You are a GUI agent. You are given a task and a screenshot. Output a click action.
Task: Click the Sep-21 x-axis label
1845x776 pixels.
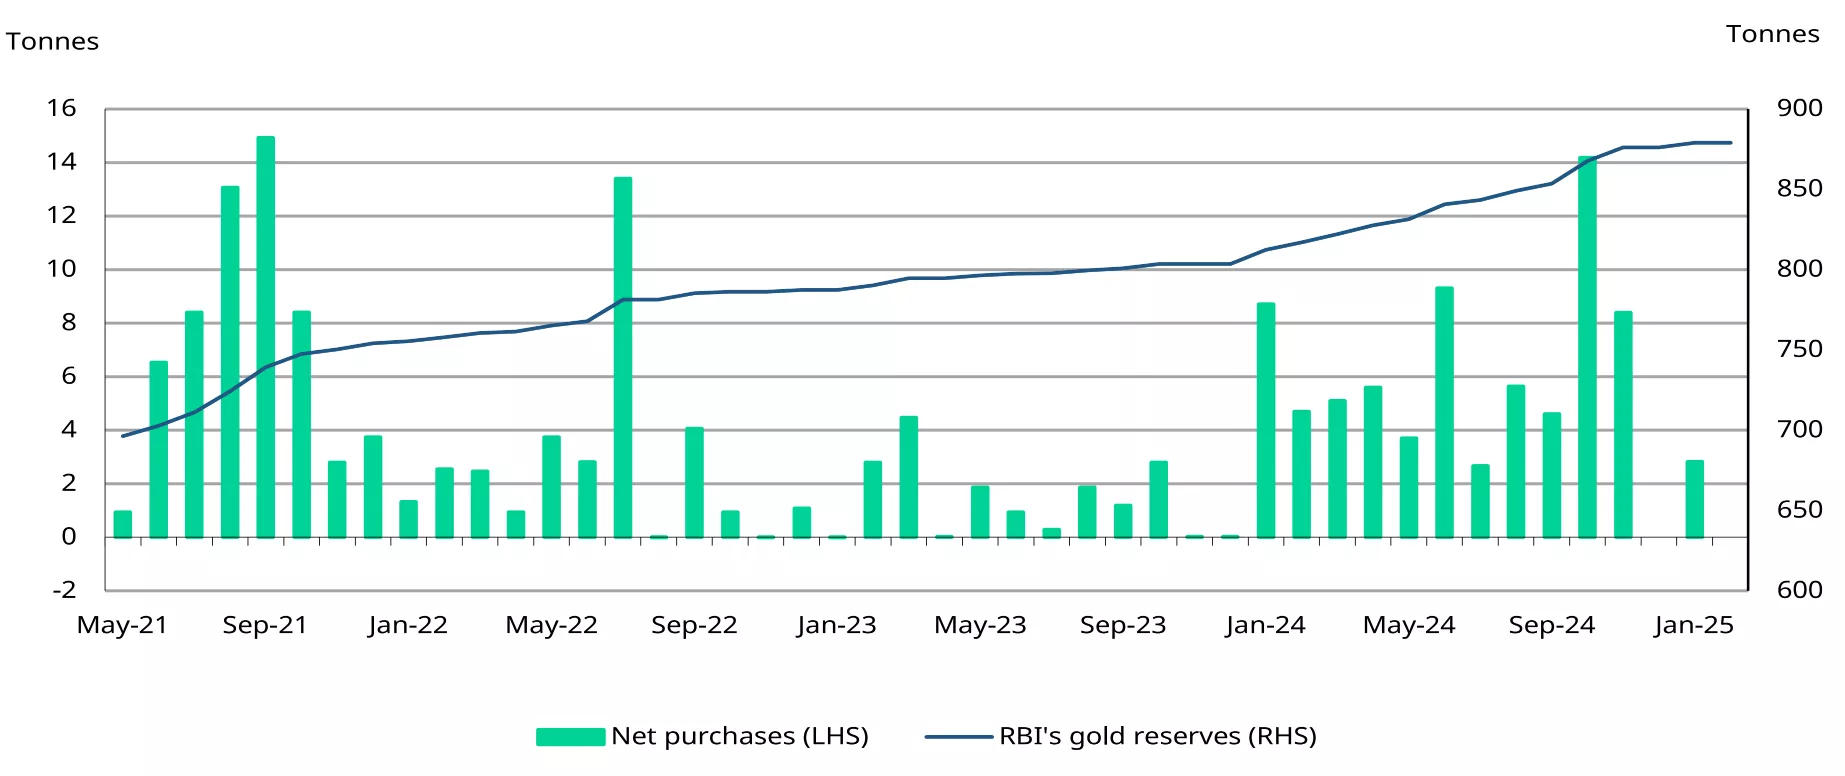[265, 626]
